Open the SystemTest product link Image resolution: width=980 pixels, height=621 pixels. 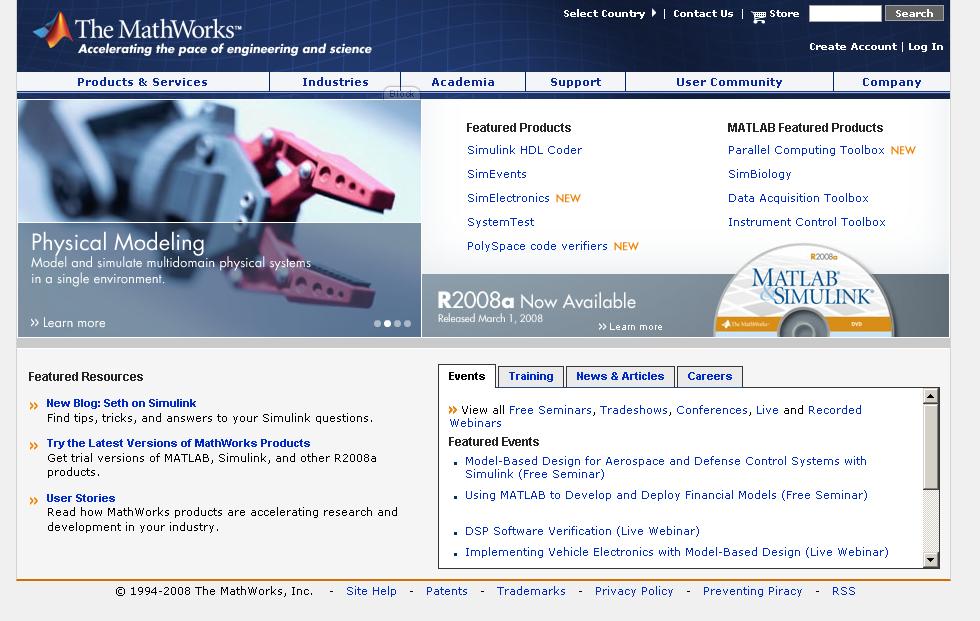click(501, 222)
